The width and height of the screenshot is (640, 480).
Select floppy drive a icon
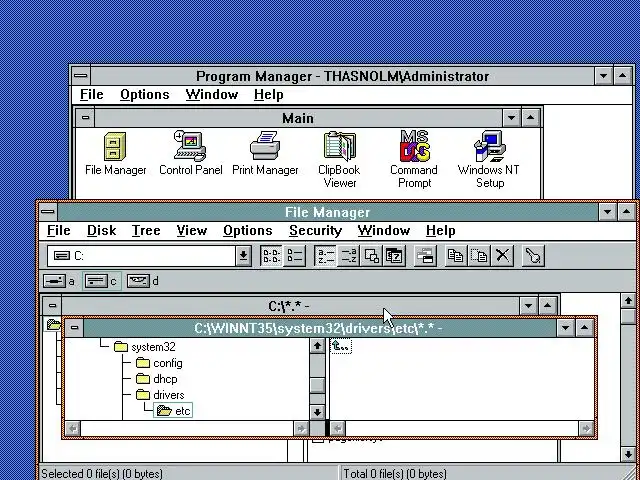(60, 281)
